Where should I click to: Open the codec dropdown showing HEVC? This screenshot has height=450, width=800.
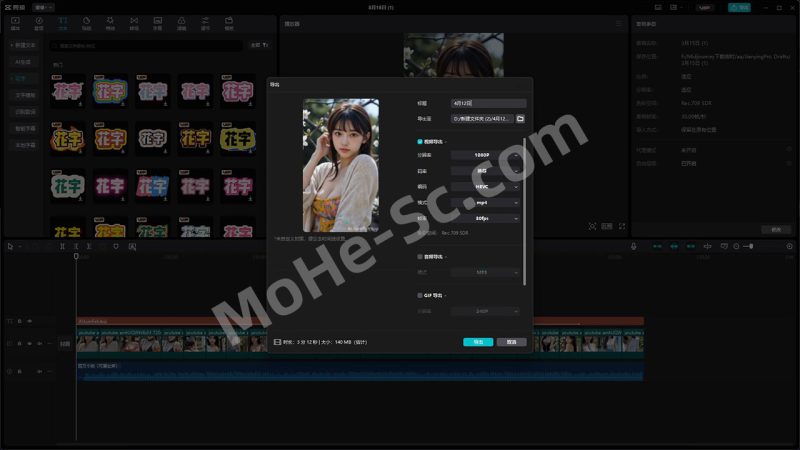coord(485,187)
